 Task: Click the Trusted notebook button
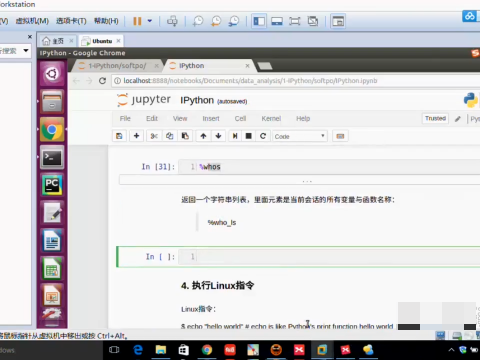point(435,119)
